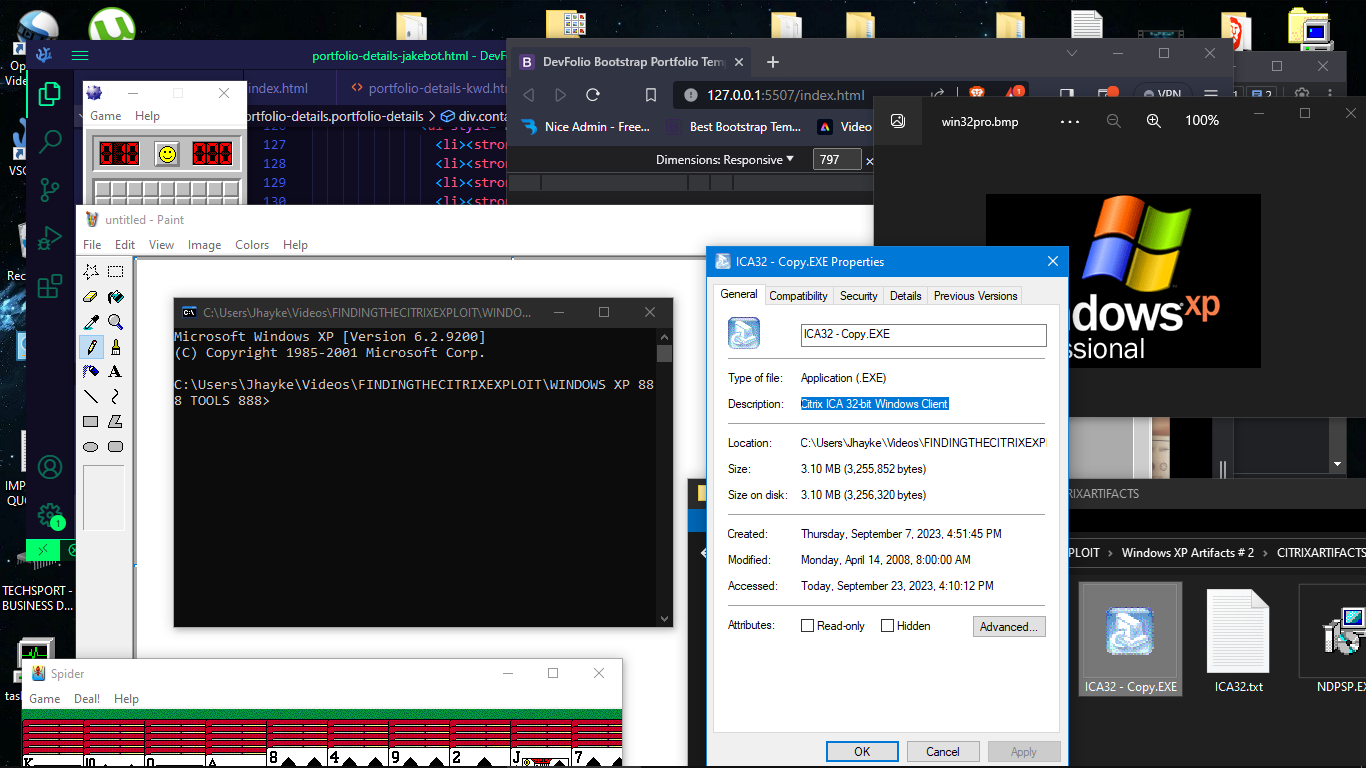
Task: Click the Minesweeper smiley face button
Action: (x=167, y=154)
